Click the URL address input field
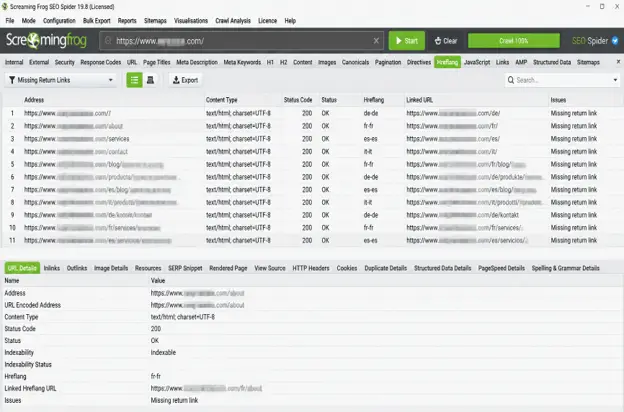Screen dimensions: 624x412 tap(241, 41)
